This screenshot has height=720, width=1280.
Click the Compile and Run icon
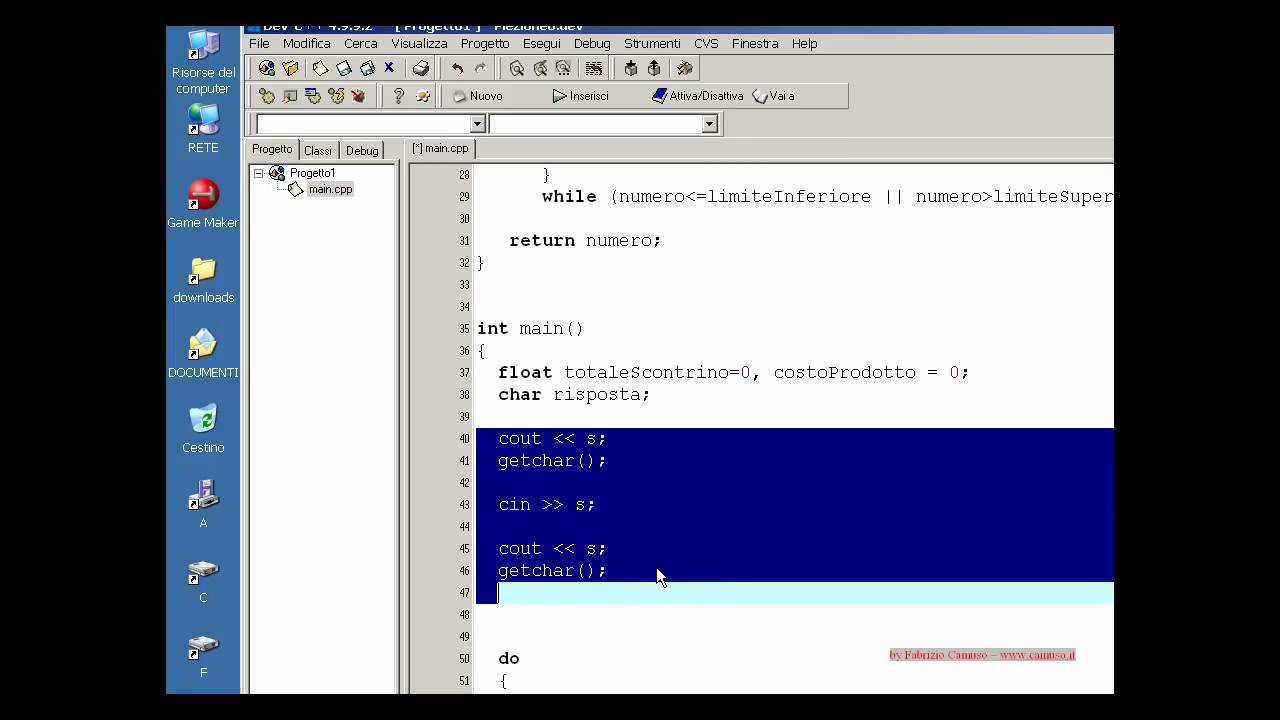click(313, 96)
